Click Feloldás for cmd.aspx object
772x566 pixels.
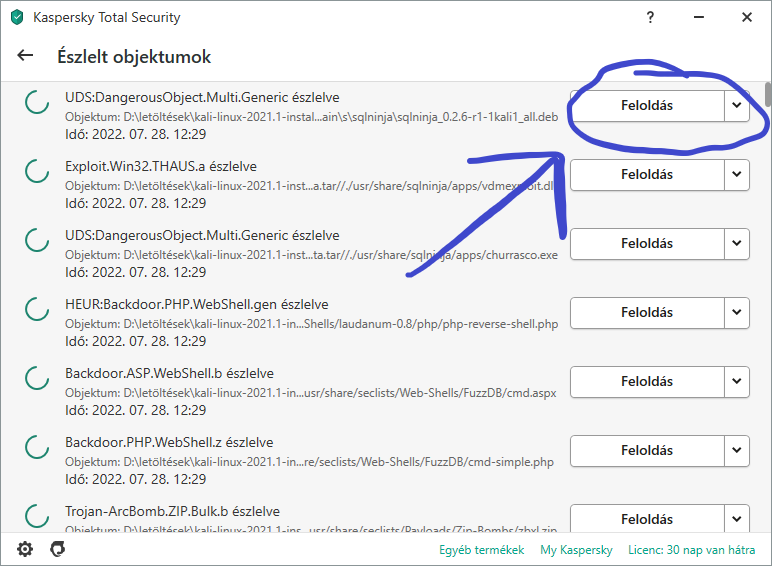[x=647, y=381]
